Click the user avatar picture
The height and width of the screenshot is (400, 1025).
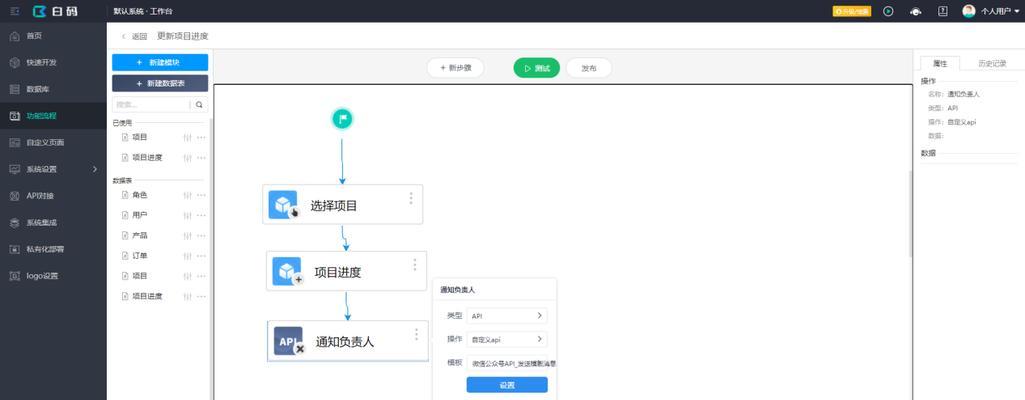969,11
